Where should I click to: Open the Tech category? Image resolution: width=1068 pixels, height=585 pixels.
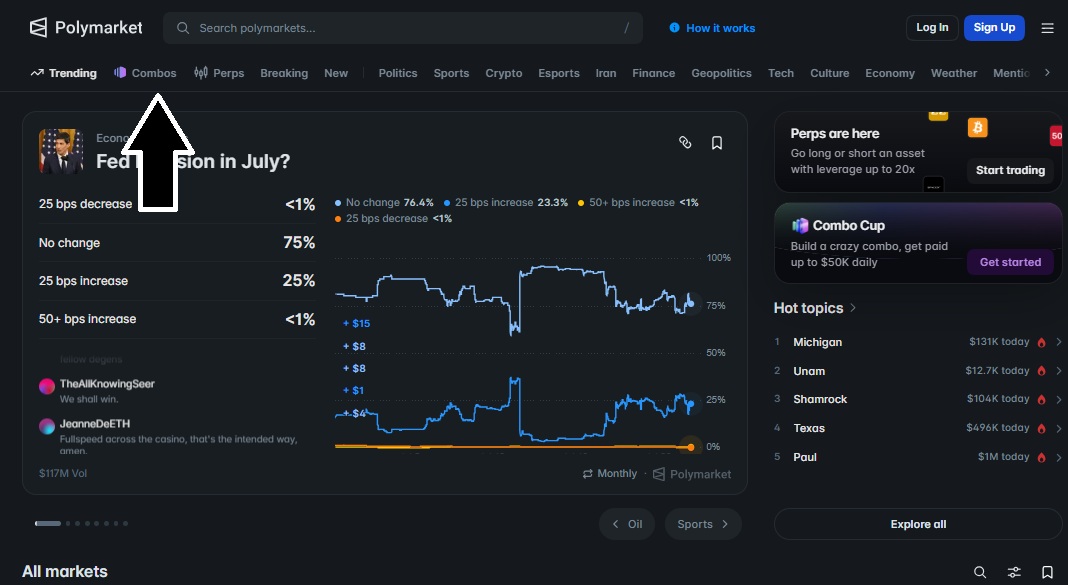(781, 73)
